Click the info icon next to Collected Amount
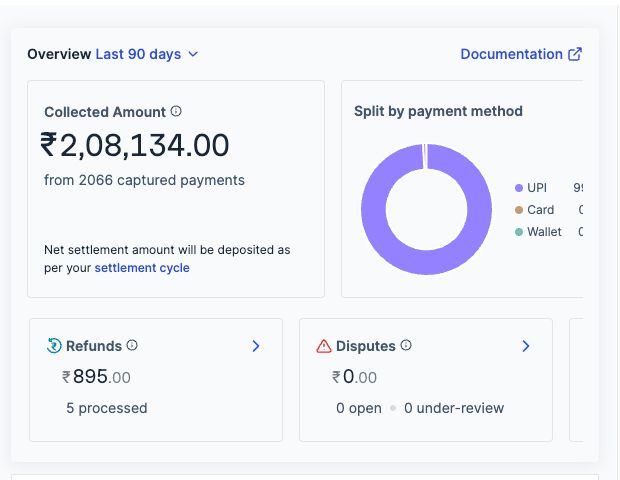The image size is (620, 480). pyautogui.click(x=176, y=112)
